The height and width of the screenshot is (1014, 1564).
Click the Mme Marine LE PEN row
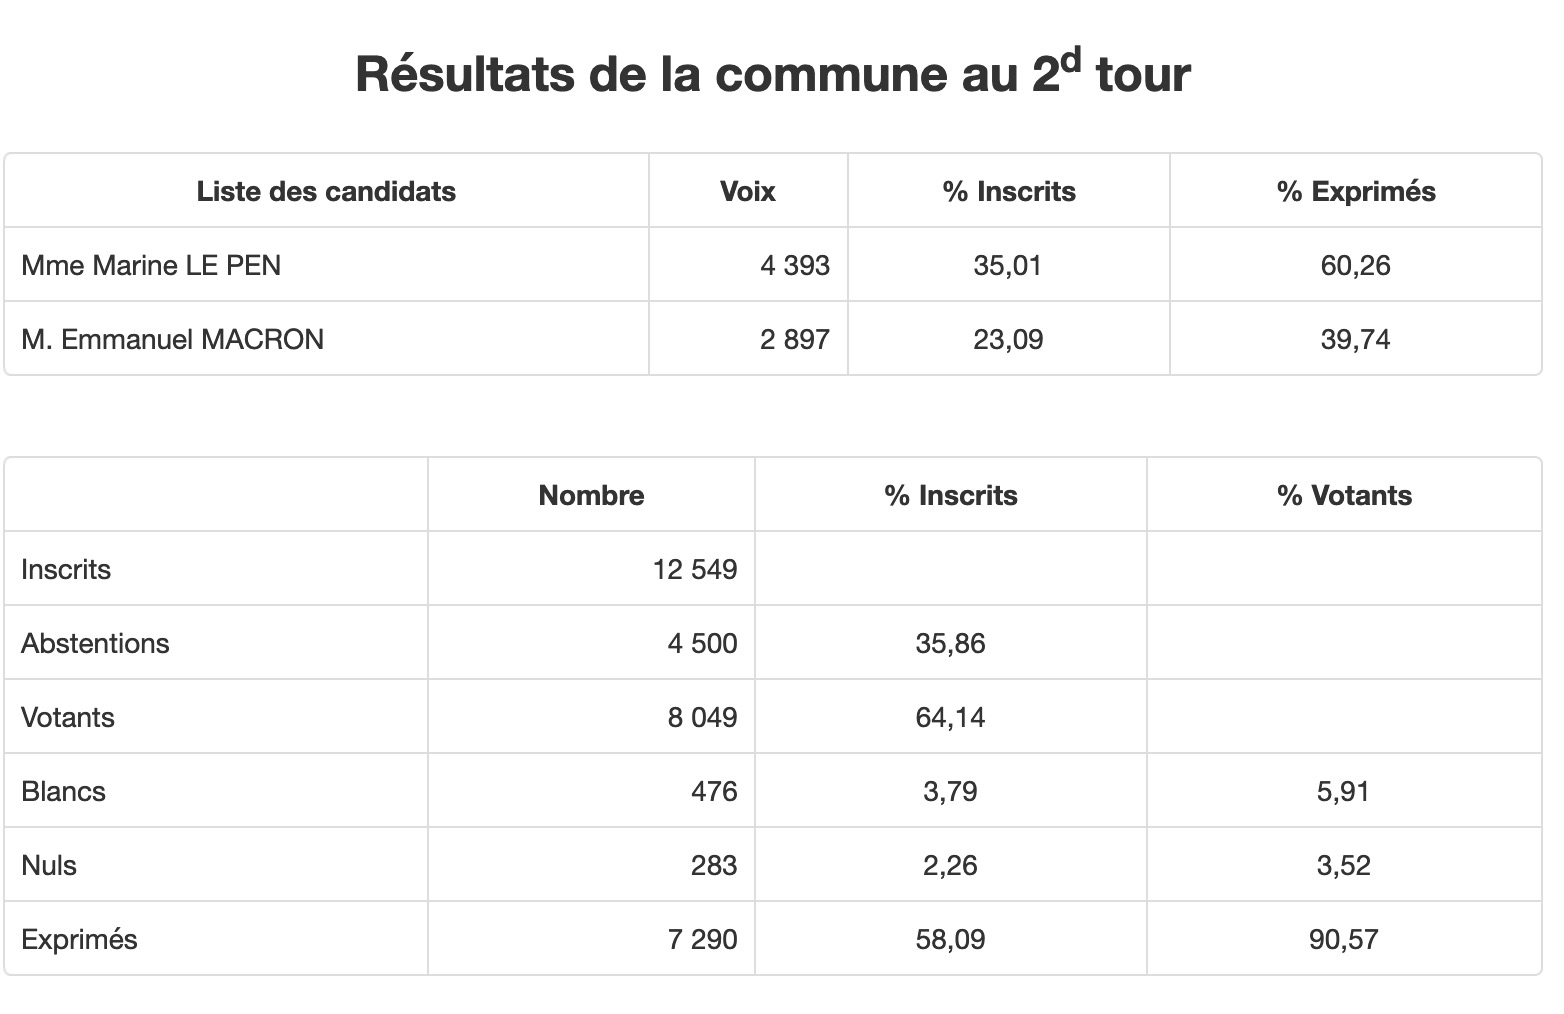coord(773,265)
